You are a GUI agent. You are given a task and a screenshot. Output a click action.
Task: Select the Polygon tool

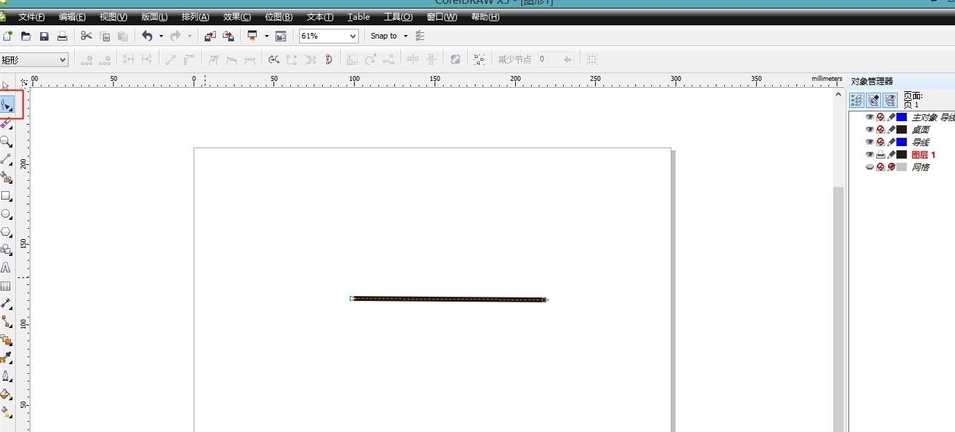[x=6, y=232]
